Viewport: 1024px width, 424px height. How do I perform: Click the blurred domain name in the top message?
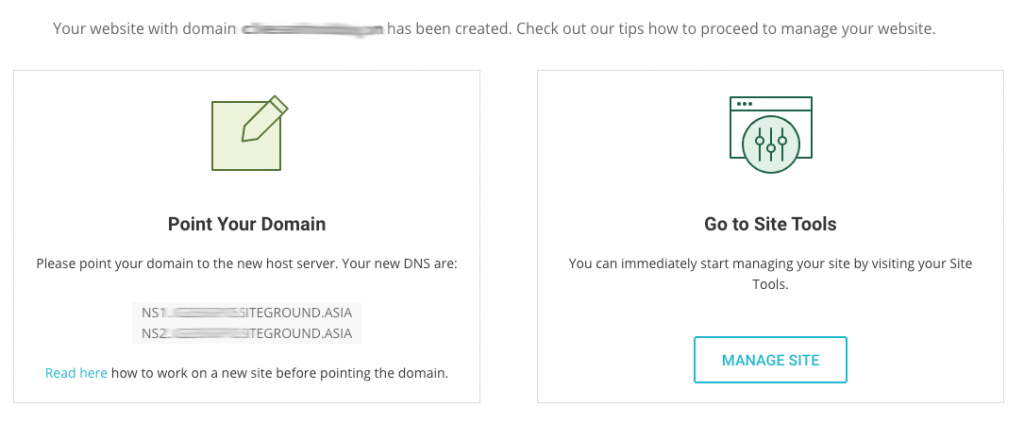pyautogui.click(x=312, y=29)
